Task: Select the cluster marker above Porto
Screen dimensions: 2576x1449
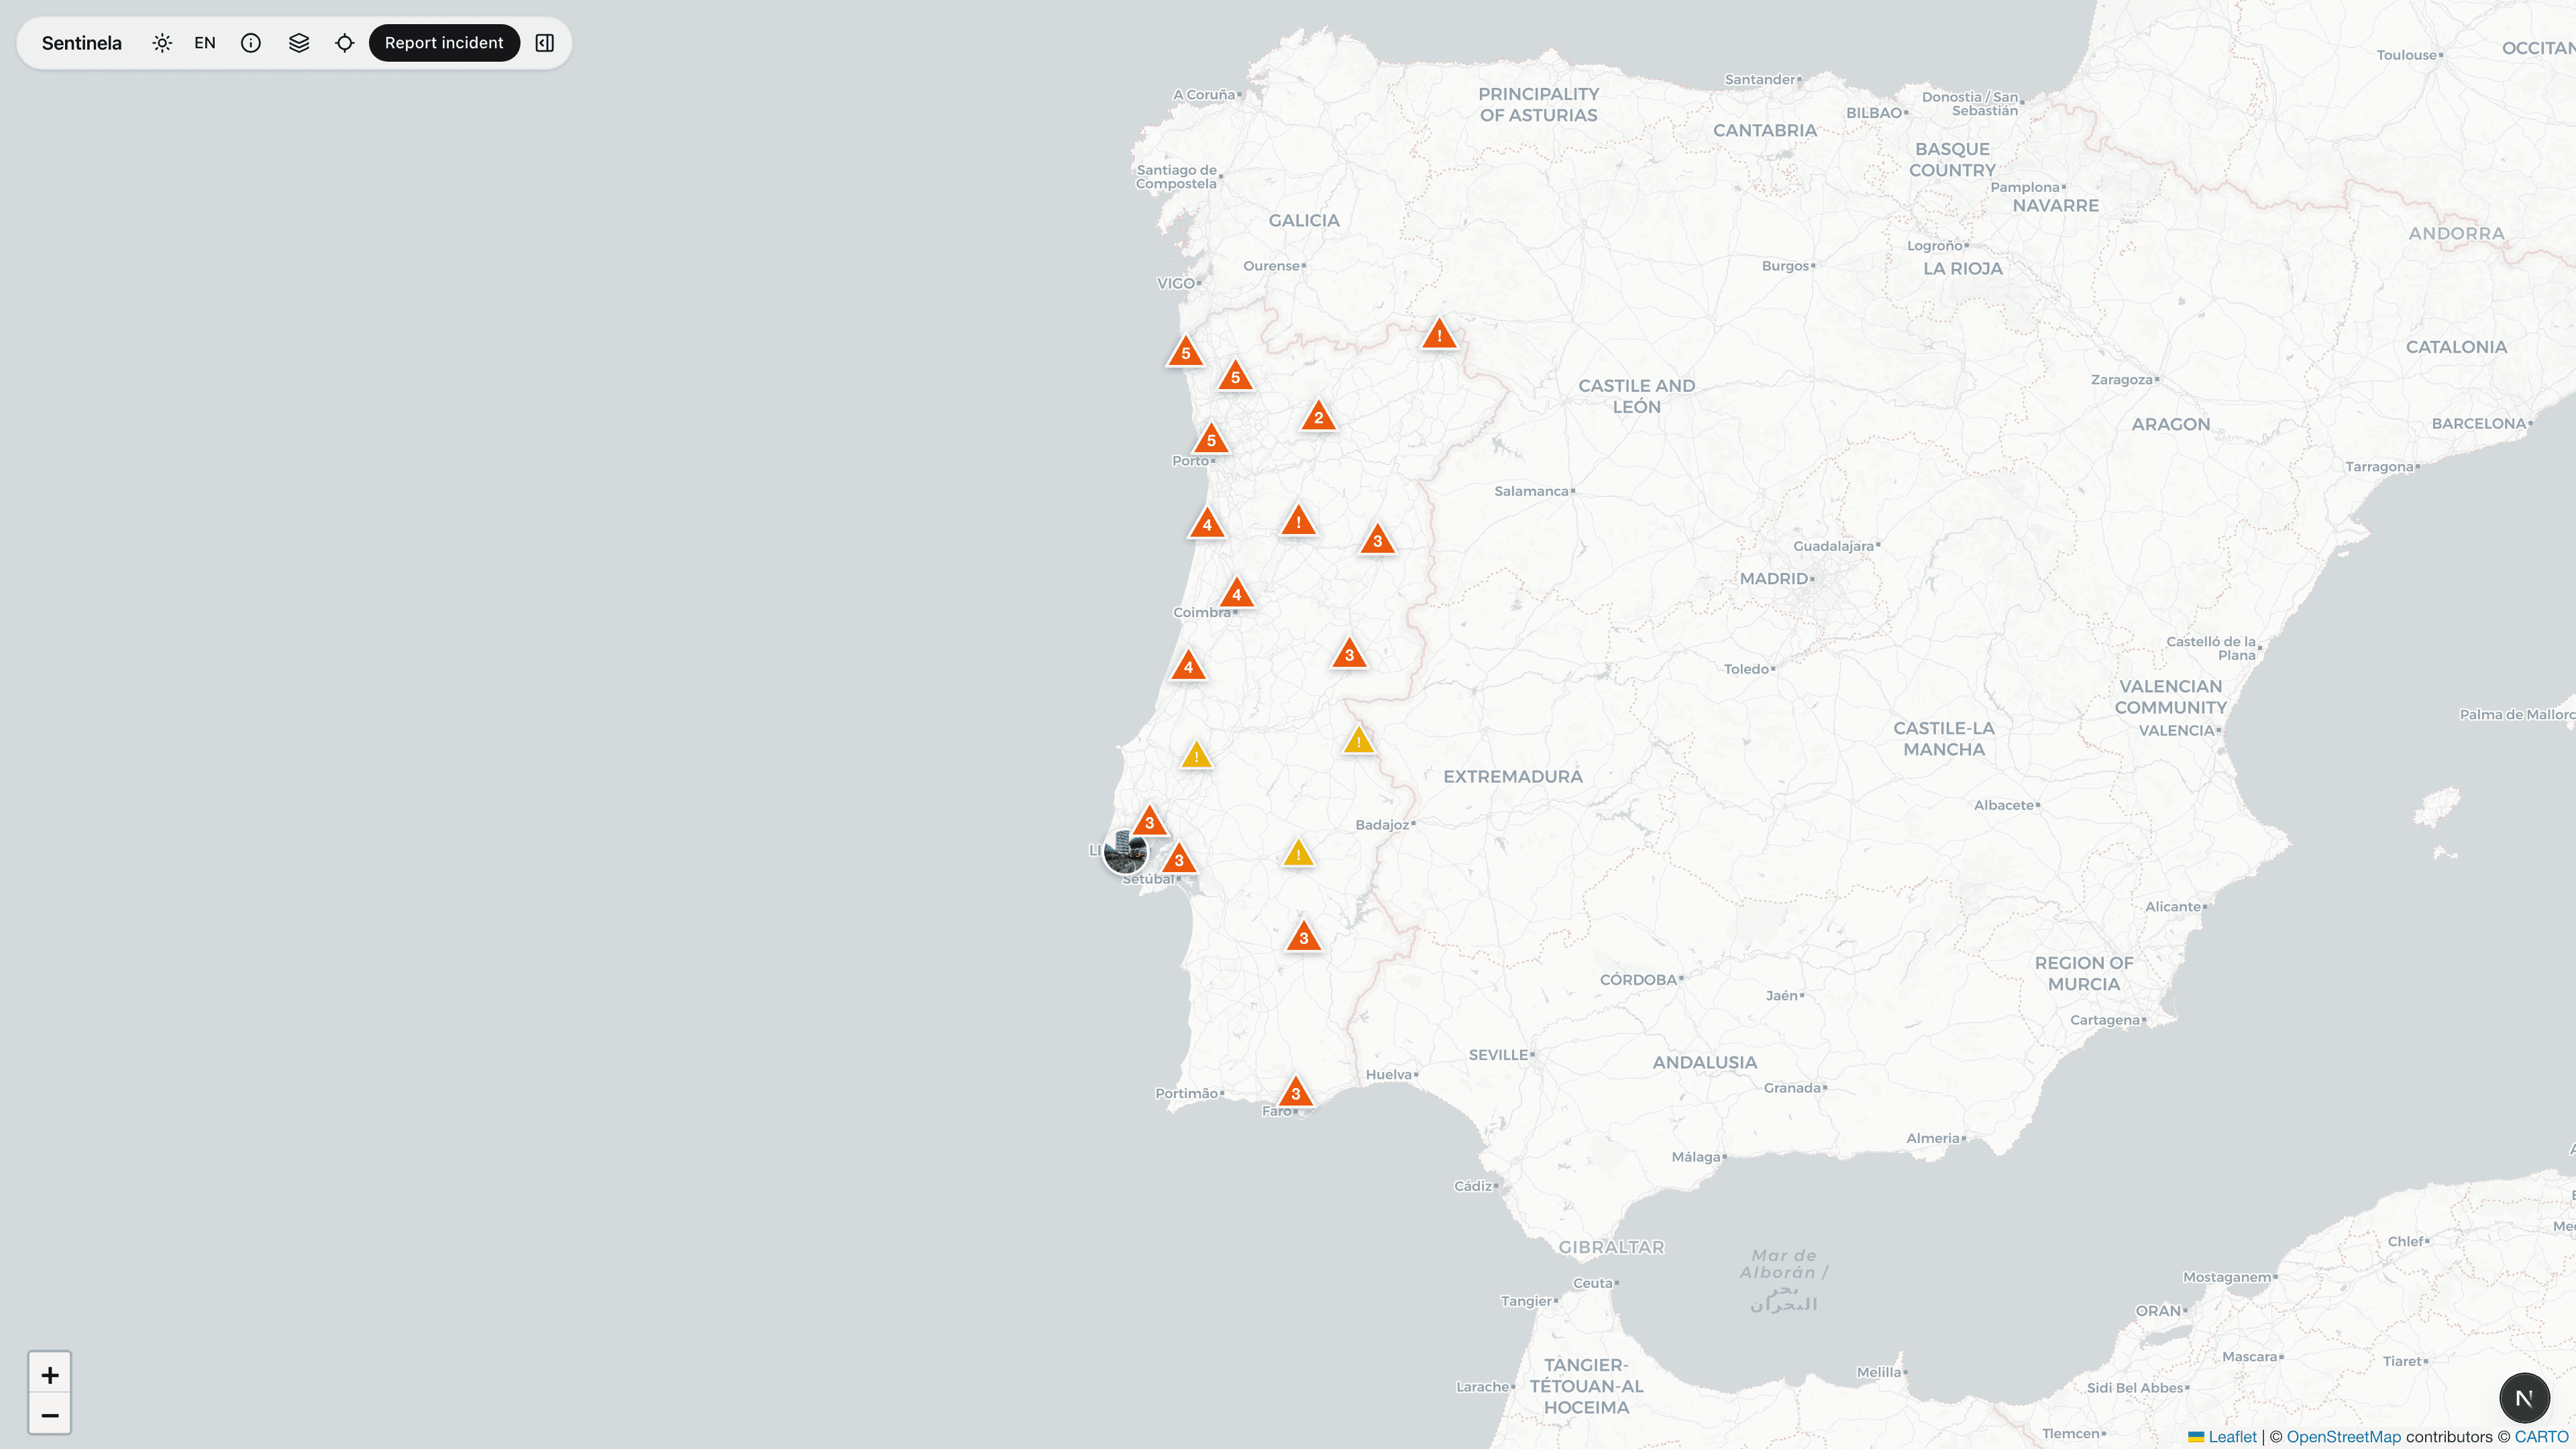Action: 1211,439
